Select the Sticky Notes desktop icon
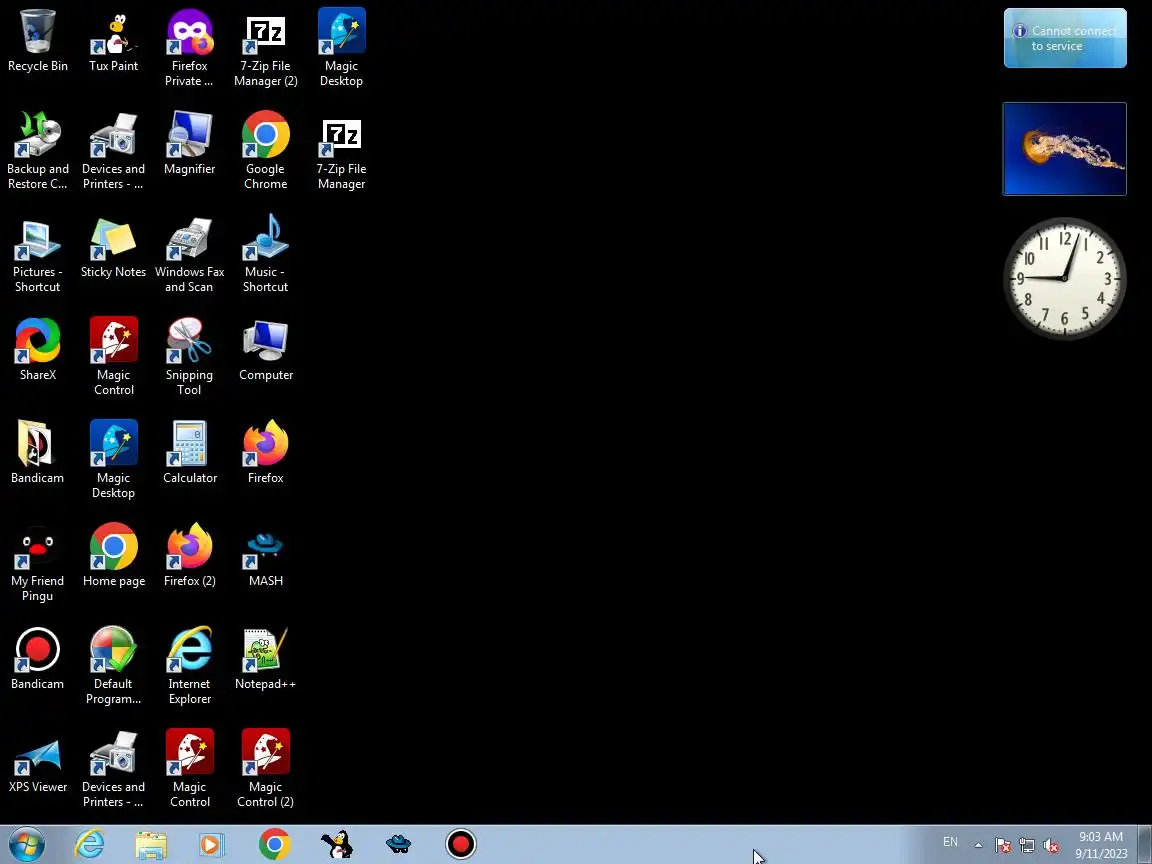This screenshot has width=1152, height=864. (113, 247)
